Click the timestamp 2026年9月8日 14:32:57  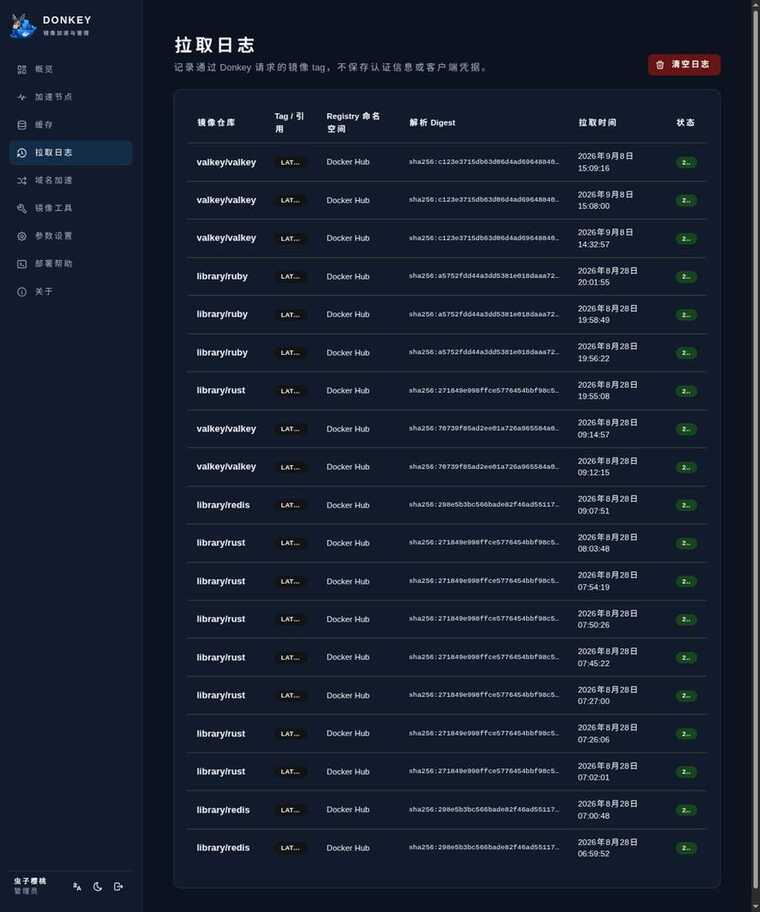pos(605,238)
